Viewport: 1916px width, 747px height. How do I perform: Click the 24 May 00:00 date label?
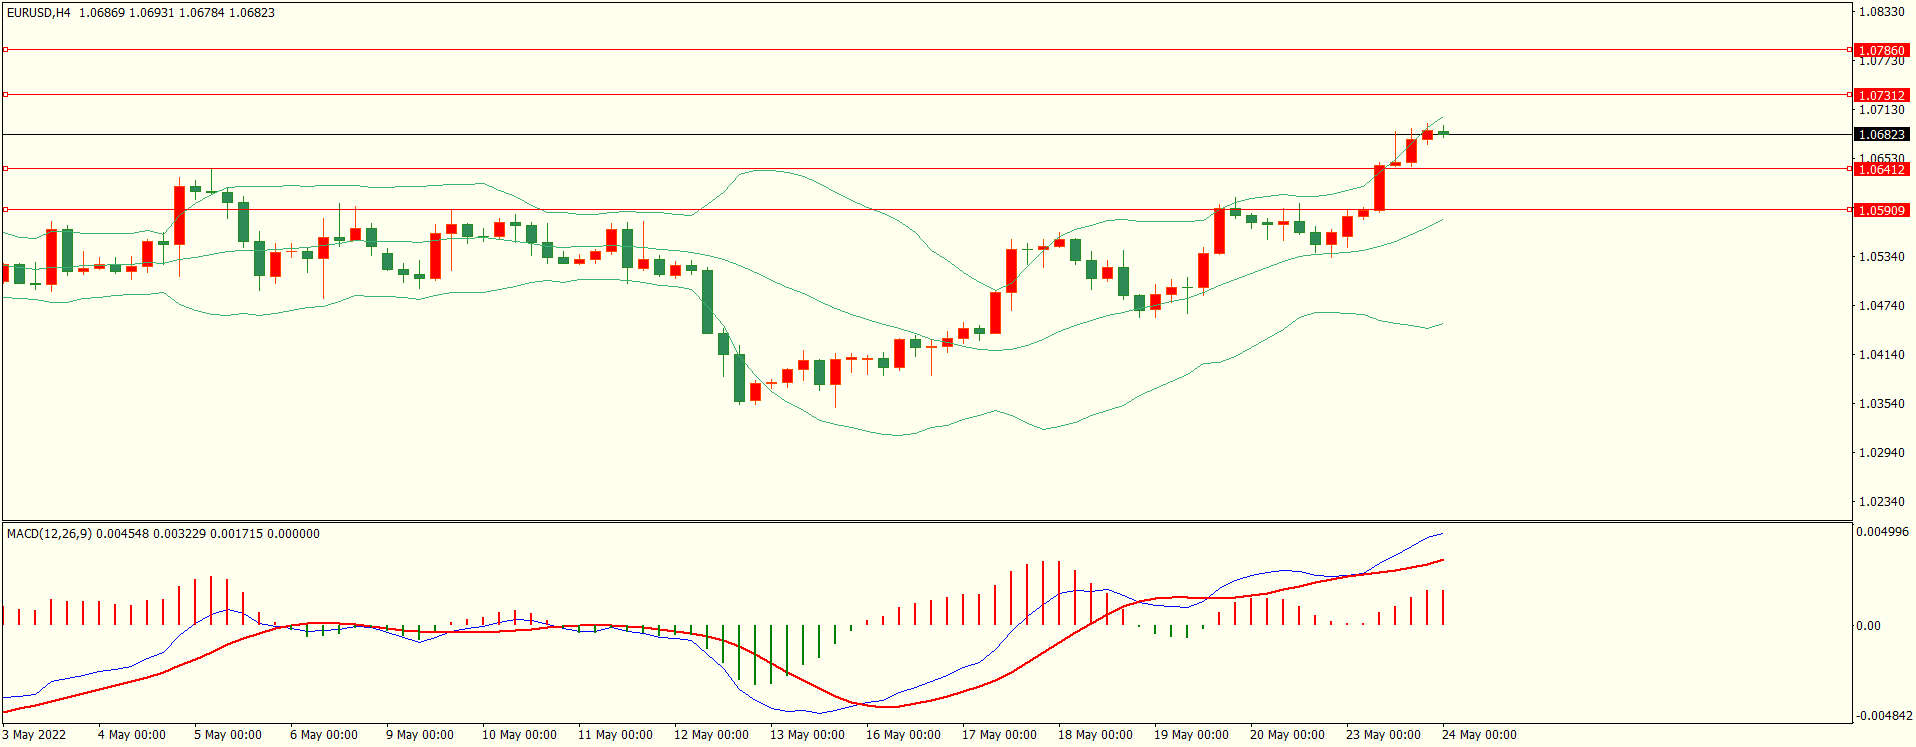click(x=1479, y=735)
